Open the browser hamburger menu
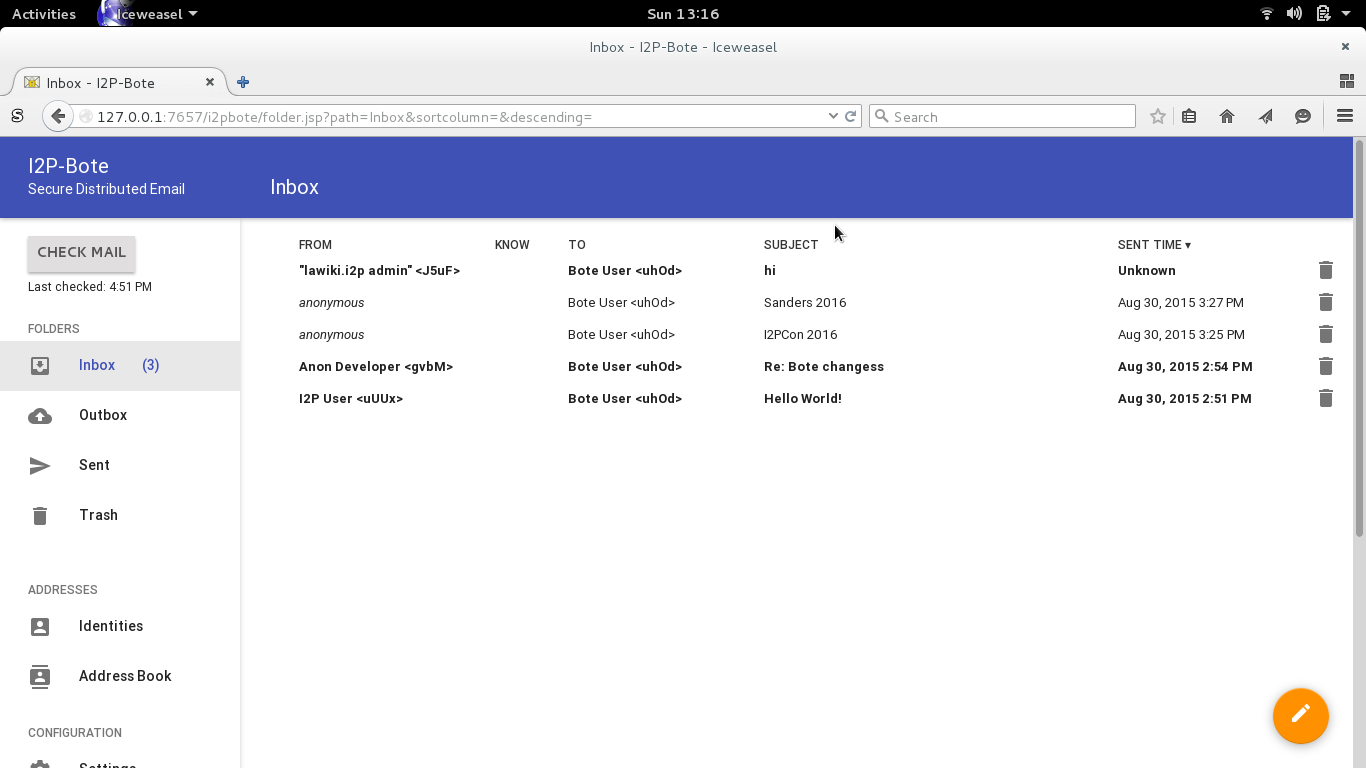The image size is (1366, 768). (1344, 116)
